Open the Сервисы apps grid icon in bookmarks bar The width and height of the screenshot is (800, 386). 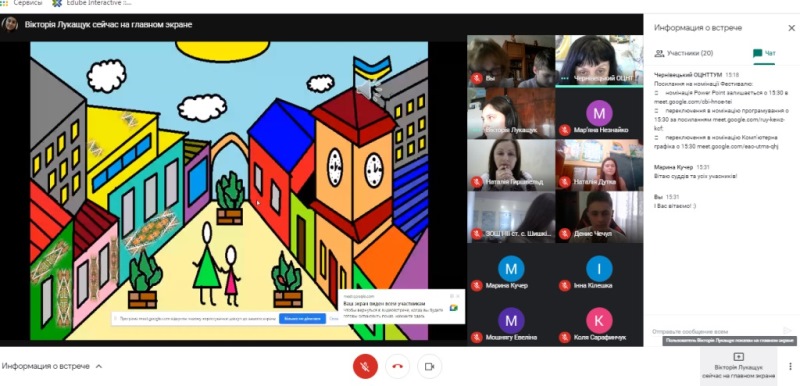point(4,4)
